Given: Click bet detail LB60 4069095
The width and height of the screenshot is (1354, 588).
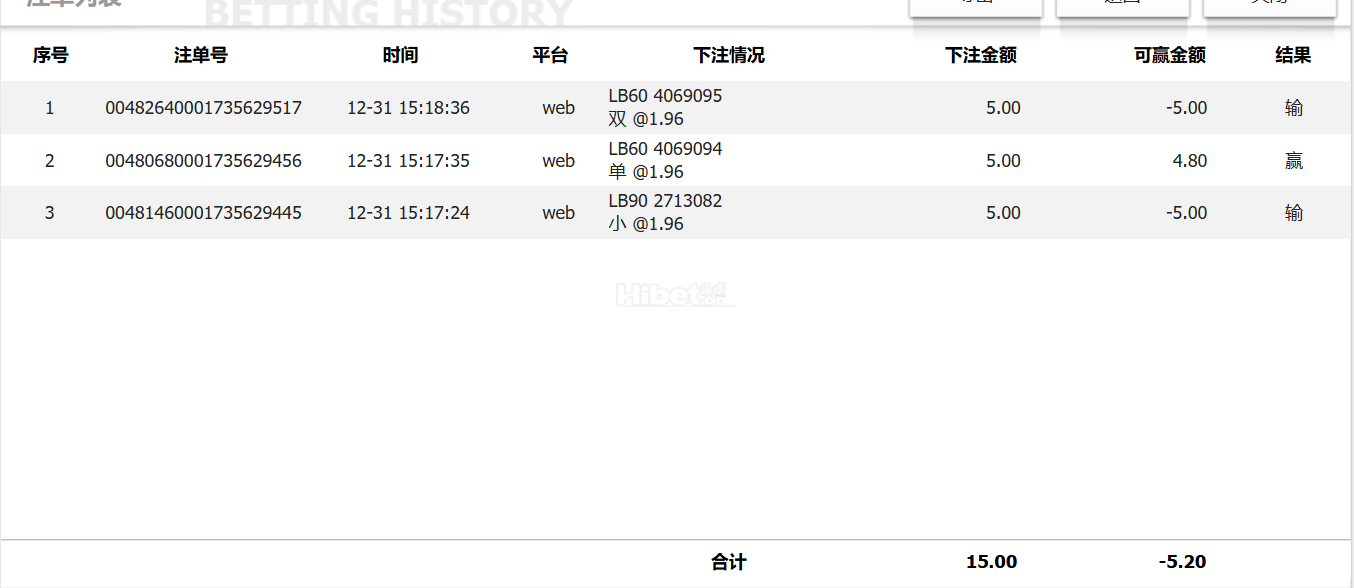Looking at the screenshot, I should click(665, 96).
